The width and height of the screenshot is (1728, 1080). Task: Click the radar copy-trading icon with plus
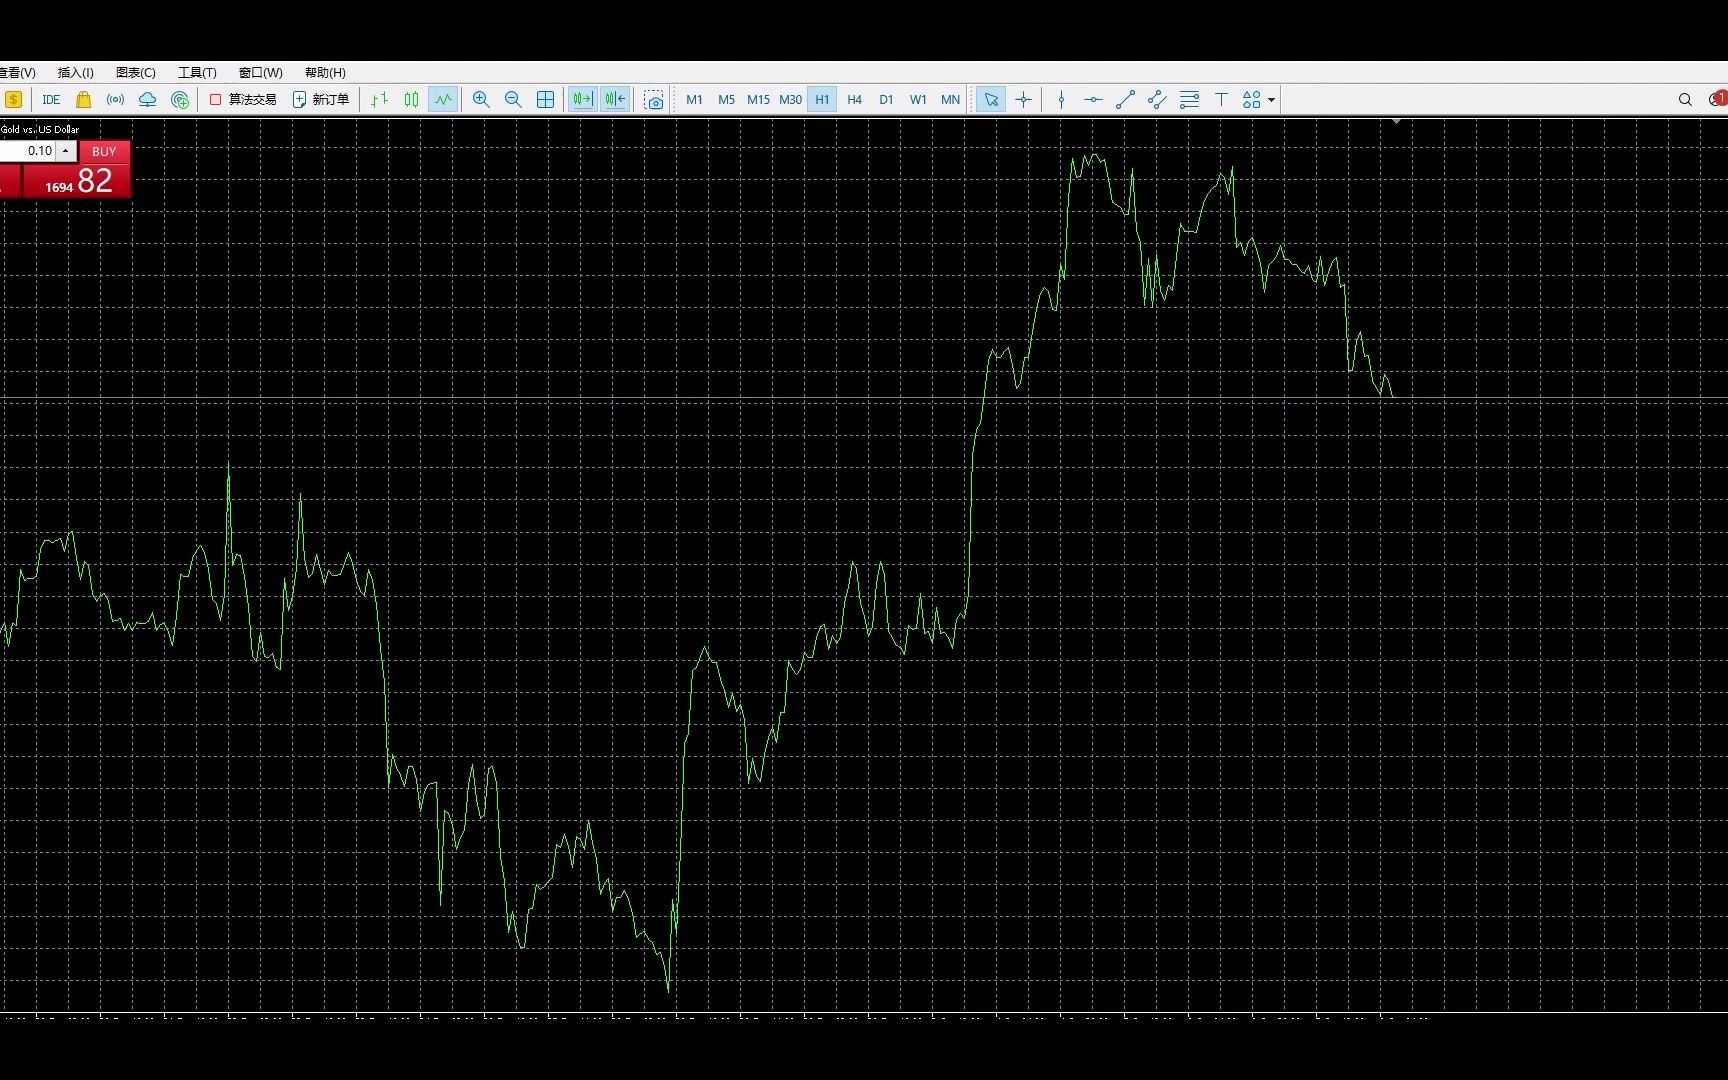coord(180,99)
